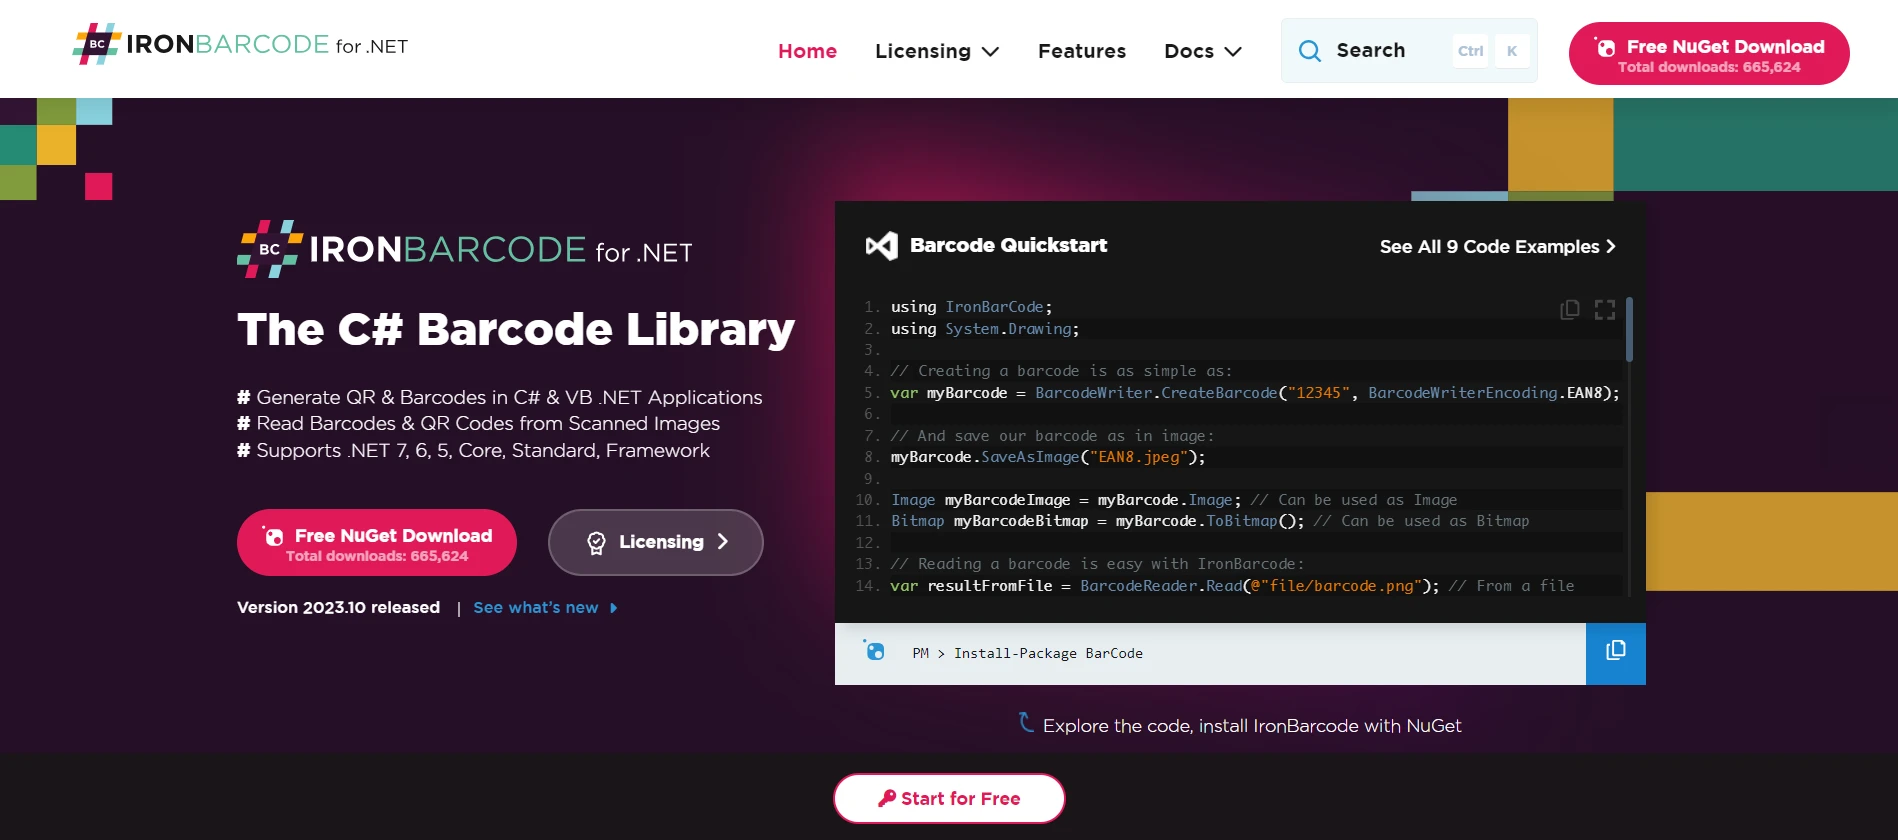Click the NuGet icon in header download button
The height and width of the screenshot is (840, 1898).
(x=1606, y=47)
